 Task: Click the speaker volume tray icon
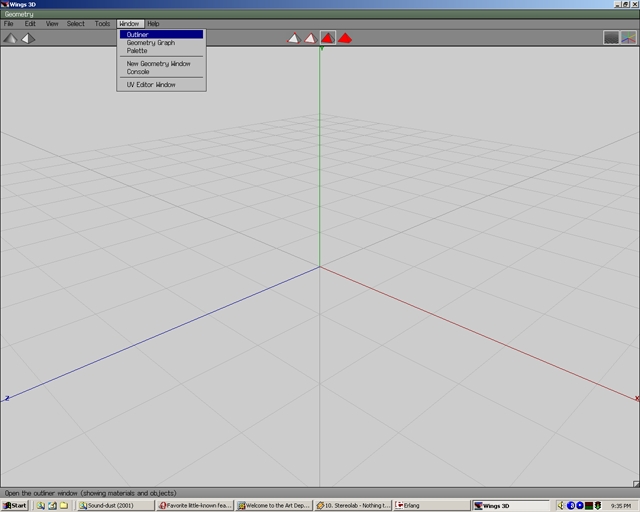click(561, 505)
